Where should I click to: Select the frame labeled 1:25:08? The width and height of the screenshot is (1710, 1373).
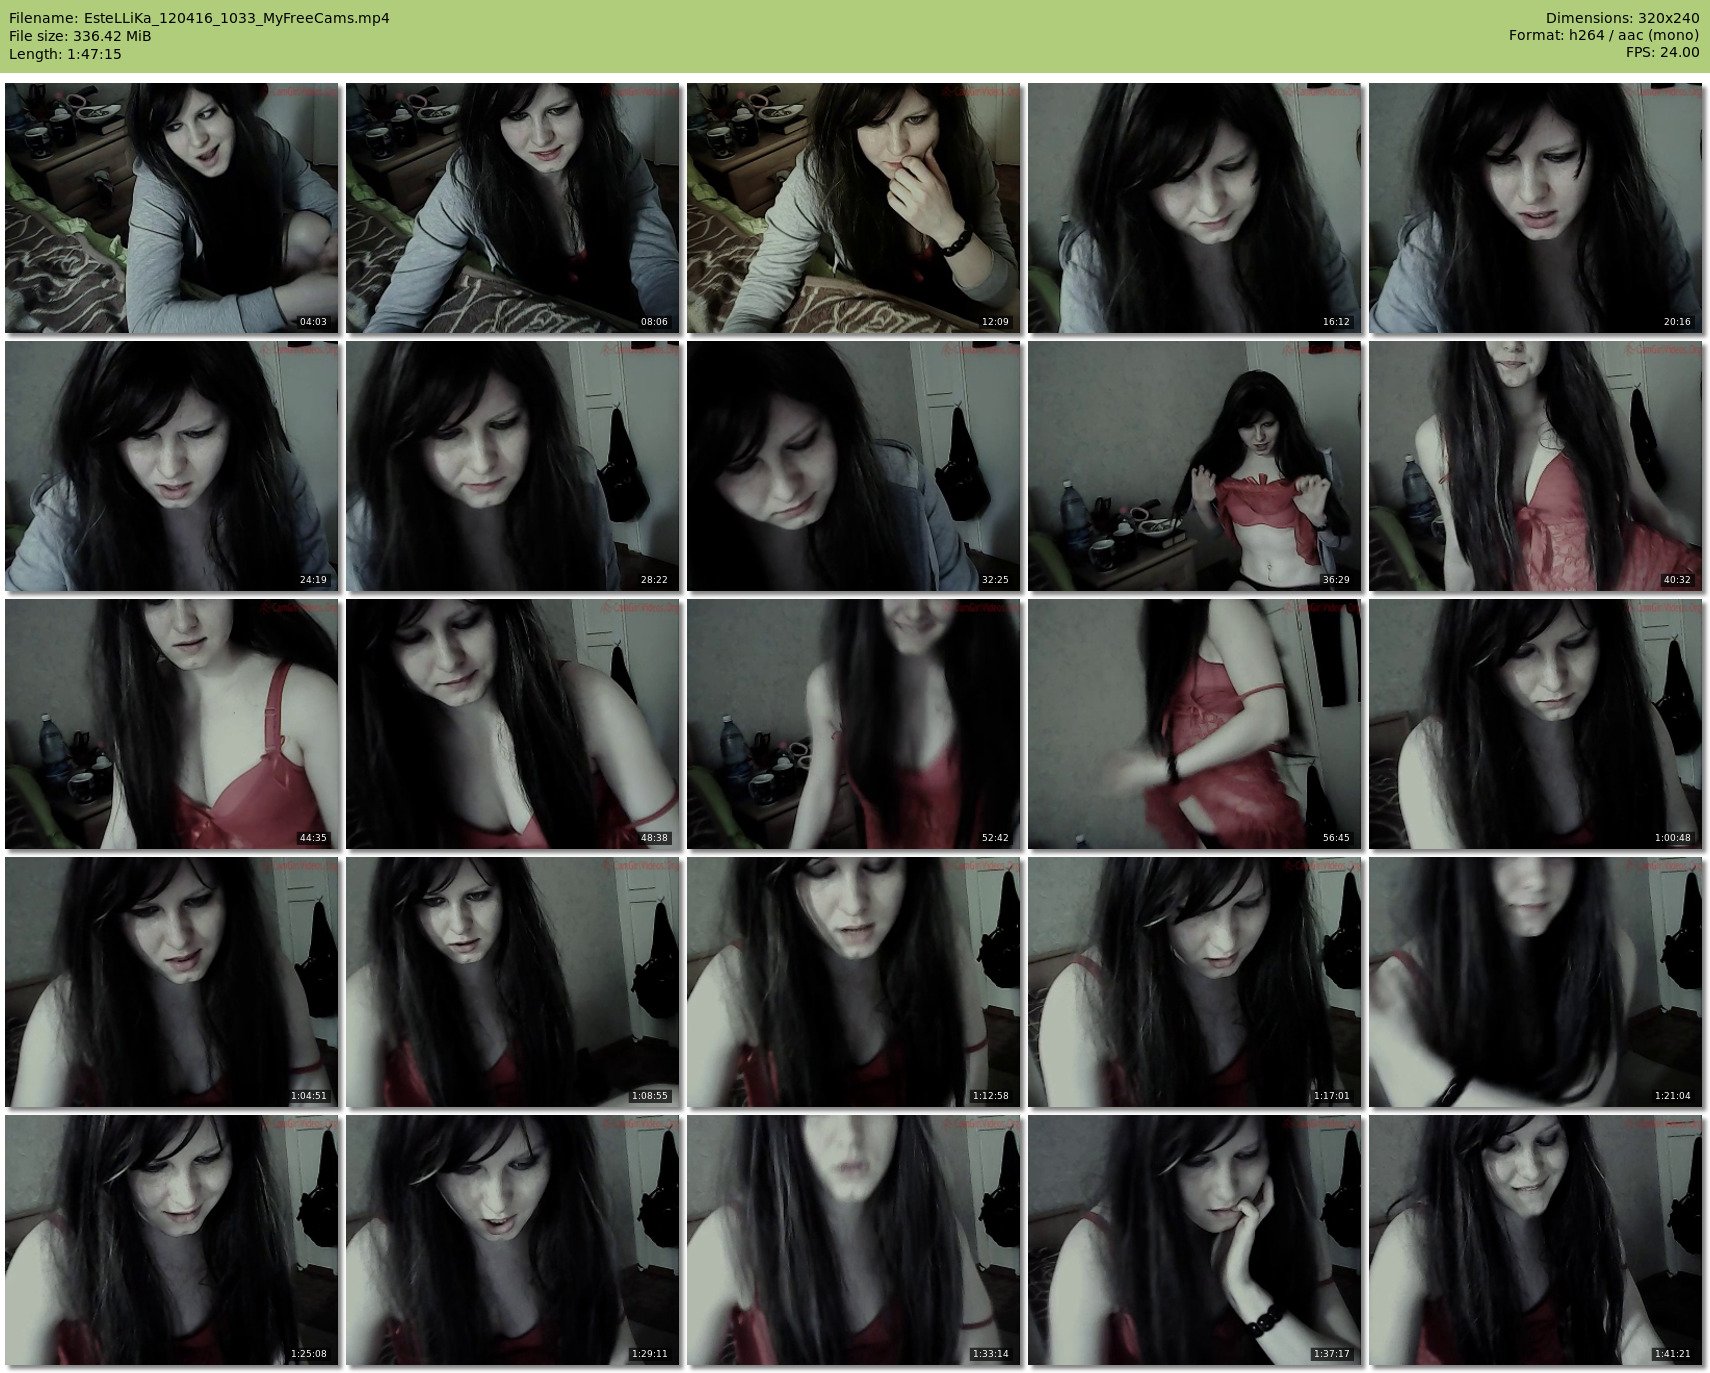(x=171, y=1240)
